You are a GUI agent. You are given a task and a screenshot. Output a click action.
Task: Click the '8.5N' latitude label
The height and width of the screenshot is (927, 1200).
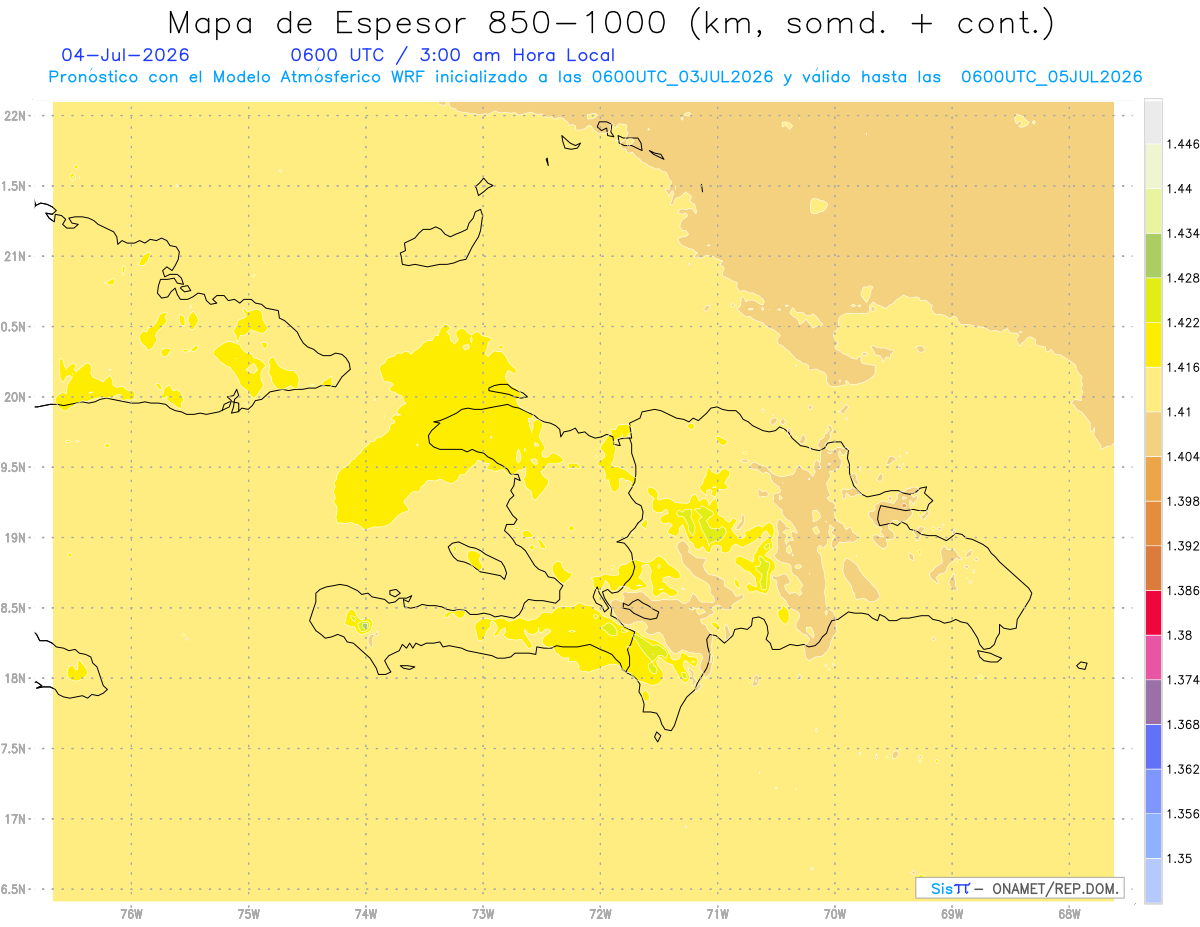point(13,608)
